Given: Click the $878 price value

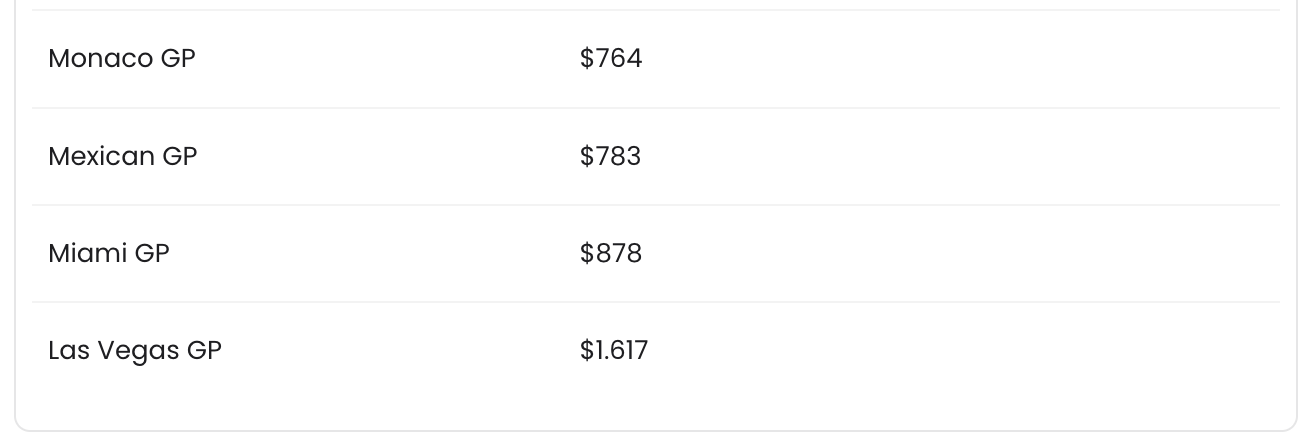Looking at the screenshot, I should [x=611, y=253].
